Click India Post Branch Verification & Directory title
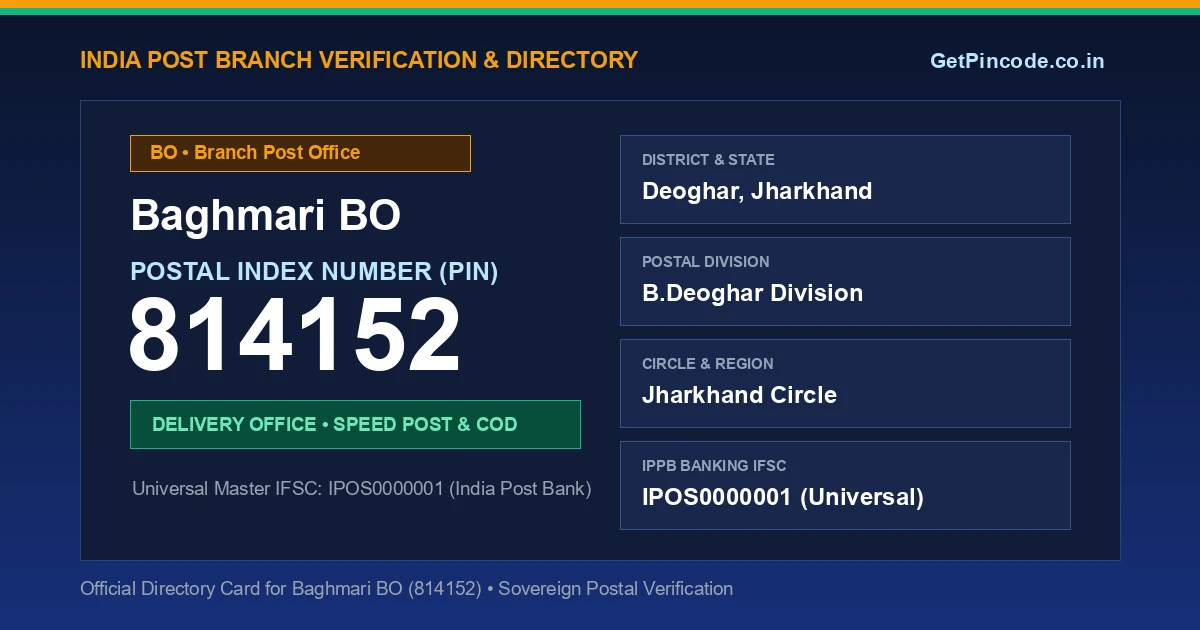1200x630 pixels. [x=358, y=60]
